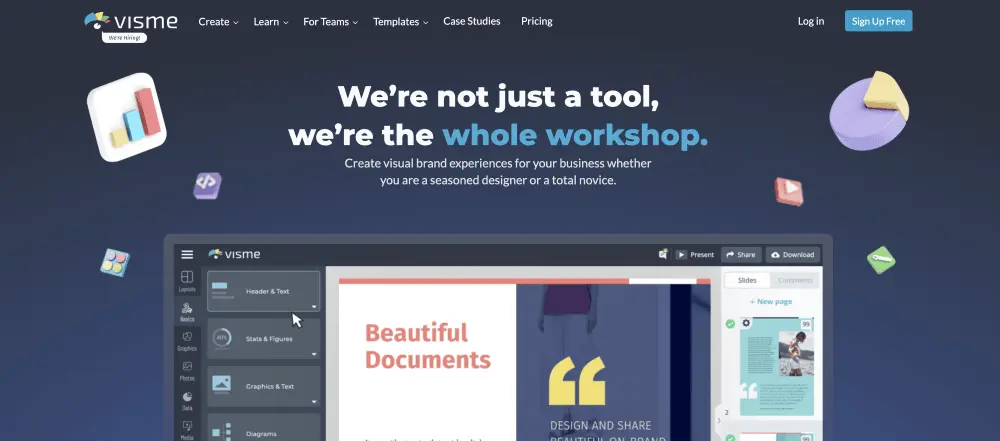Expand the Graphics & Text dropdown arrow
The width and height of the screenshot is (1000, 441).
(x=314, y=402)
